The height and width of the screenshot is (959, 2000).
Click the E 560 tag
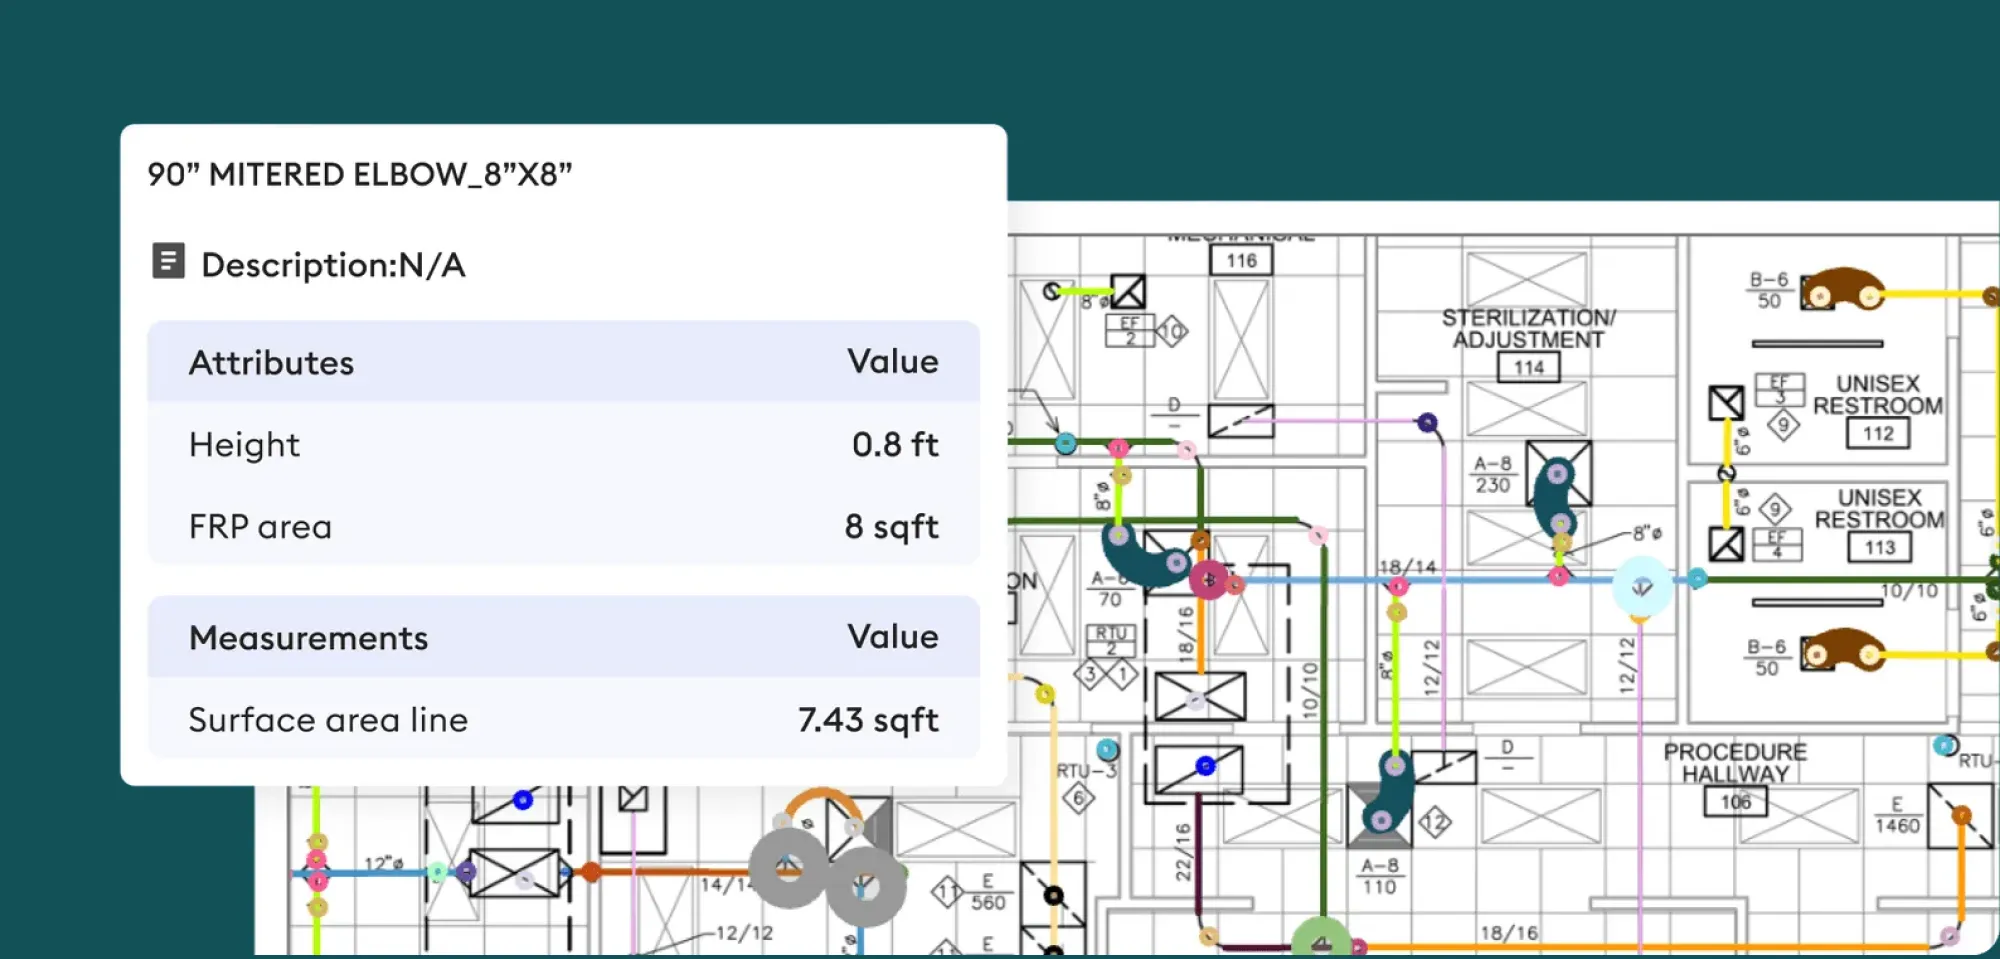[x=987, y=892]
